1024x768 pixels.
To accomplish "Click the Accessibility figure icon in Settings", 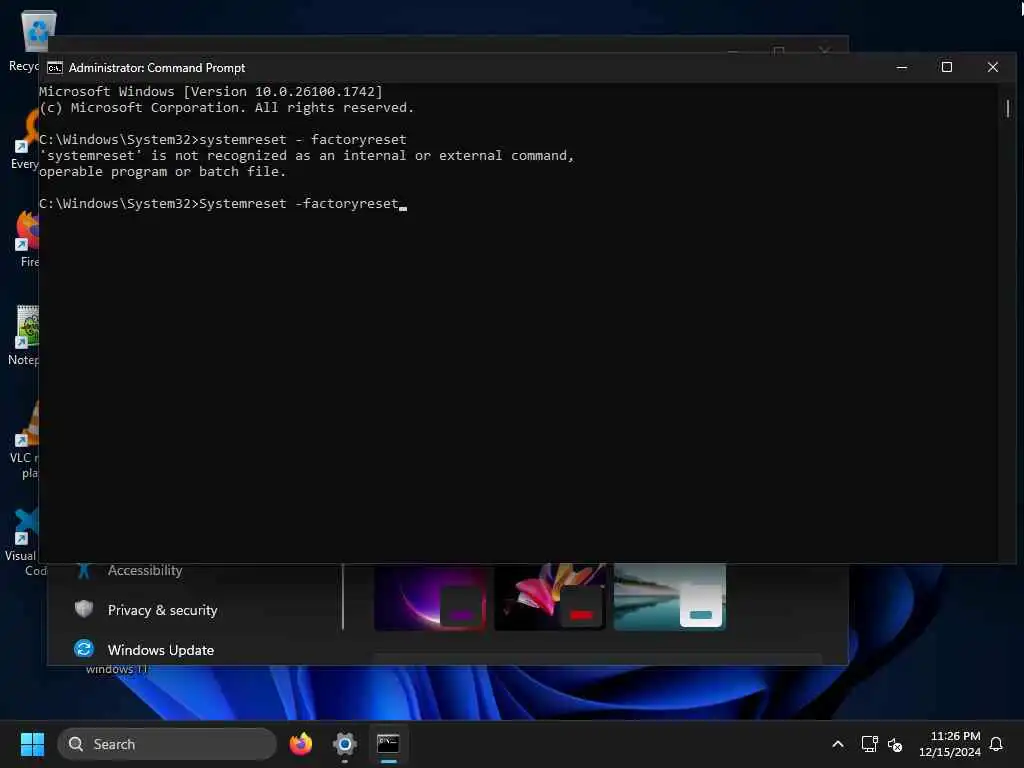I will coord(84,571).
